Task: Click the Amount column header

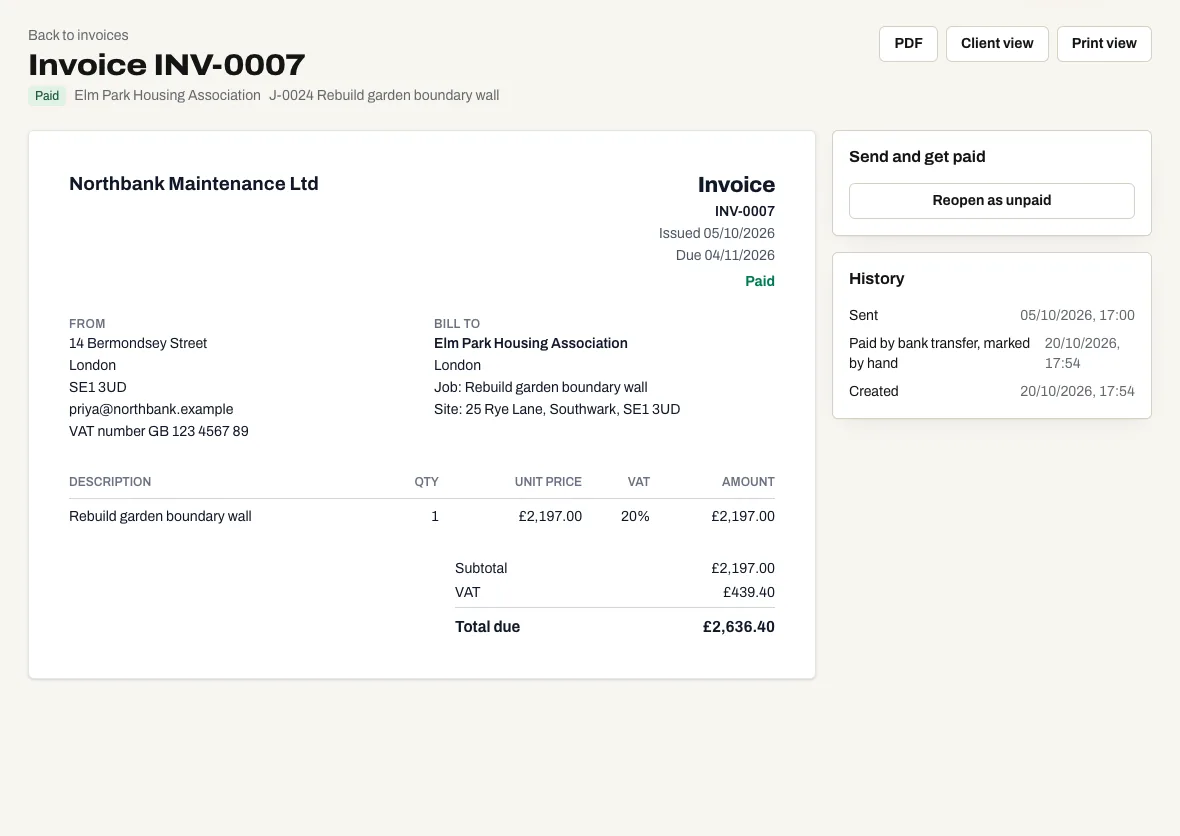Action: tap(748, 482)
